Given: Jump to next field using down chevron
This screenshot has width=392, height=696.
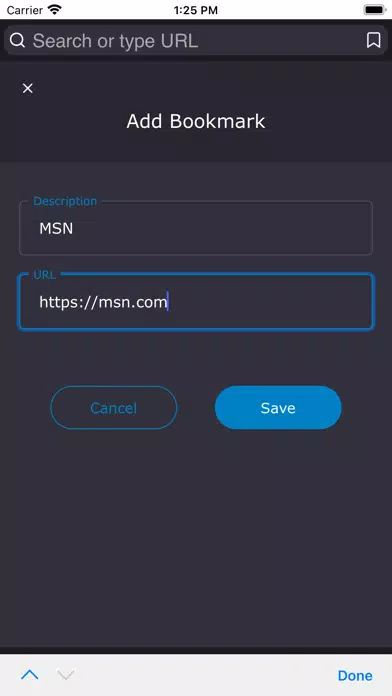Looking at the screenshot, I should 66,675.
